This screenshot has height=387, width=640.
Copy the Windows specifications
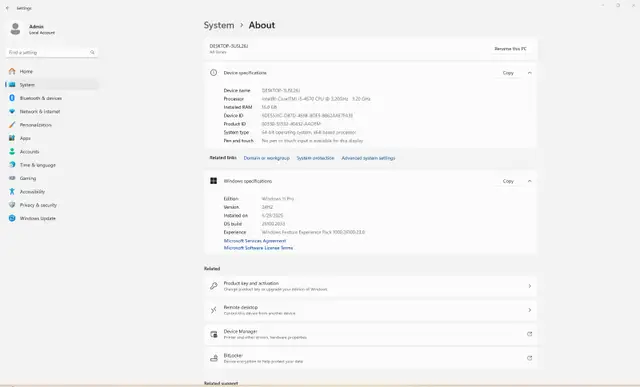(x=508, y=181)
